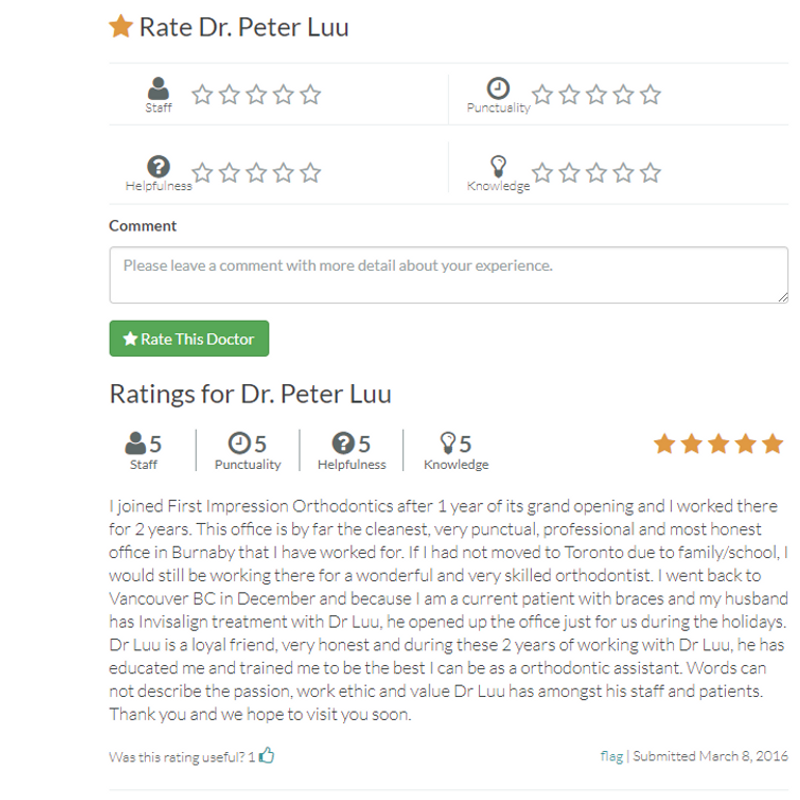The image size is (800, 800).
Task: Click the thumbs-up useful icon
Action: pos(266,755)
